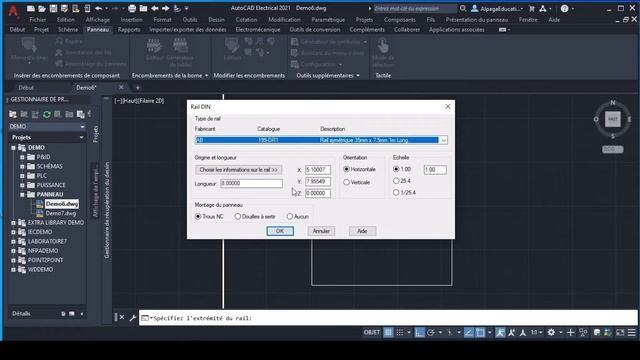Select Aucun panel mounting option
Screen dimensions: 640x360
click(289, 216)
